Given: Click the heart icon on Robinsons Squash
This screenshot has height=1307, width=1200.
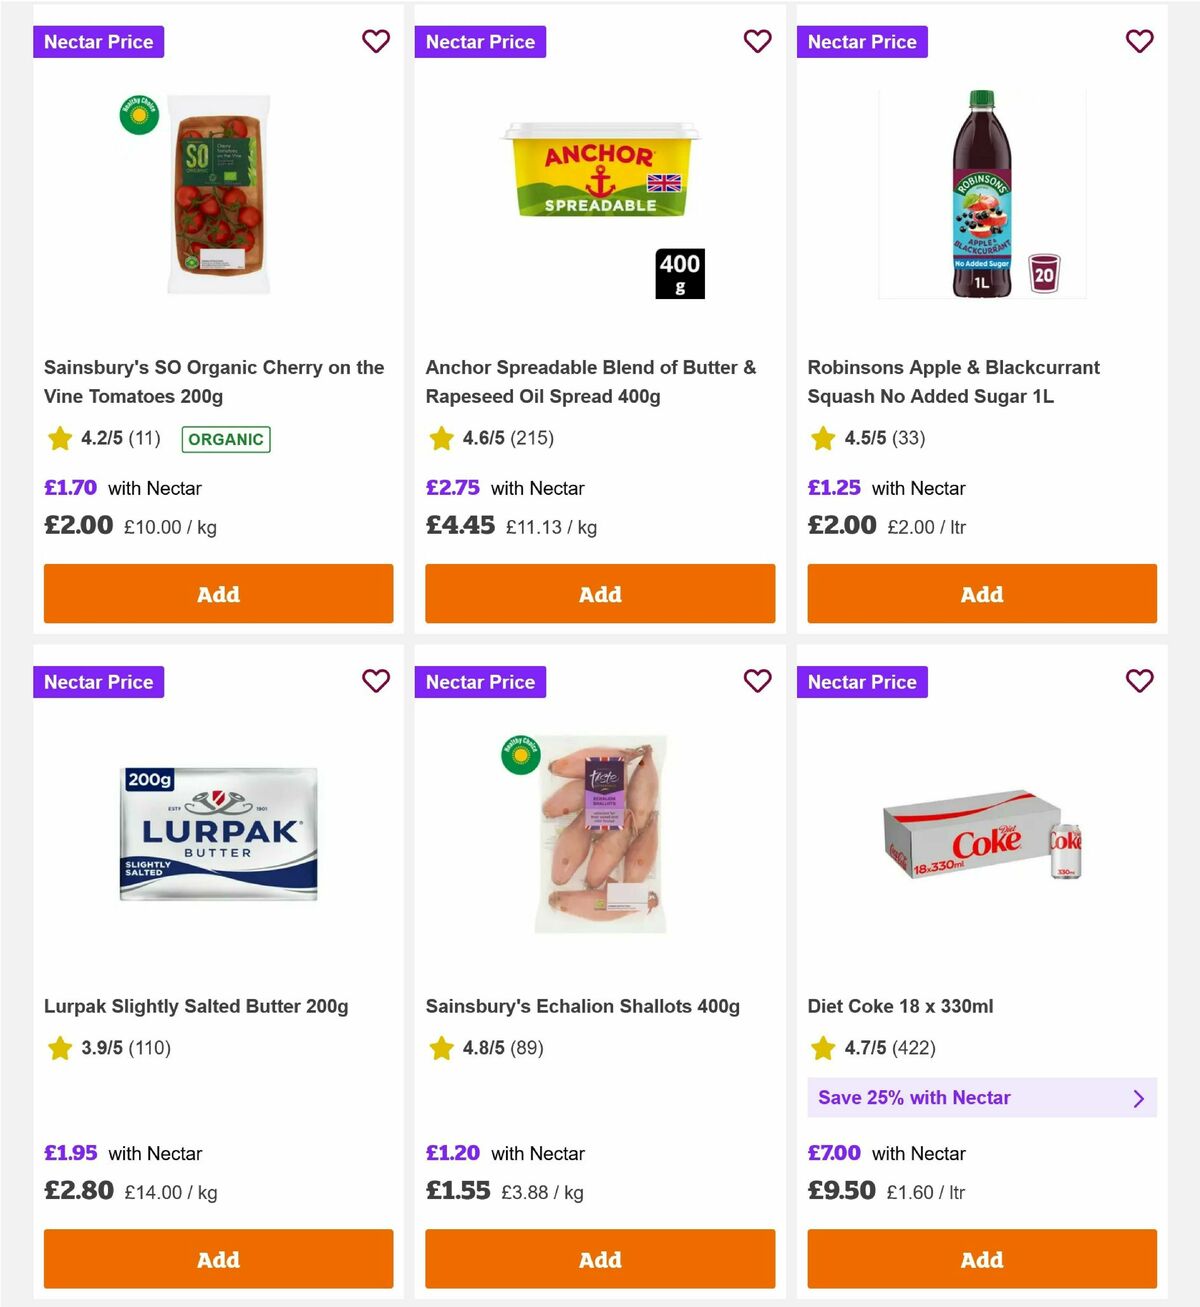Looking at the screenshot, I should (x=1139, y=41).
